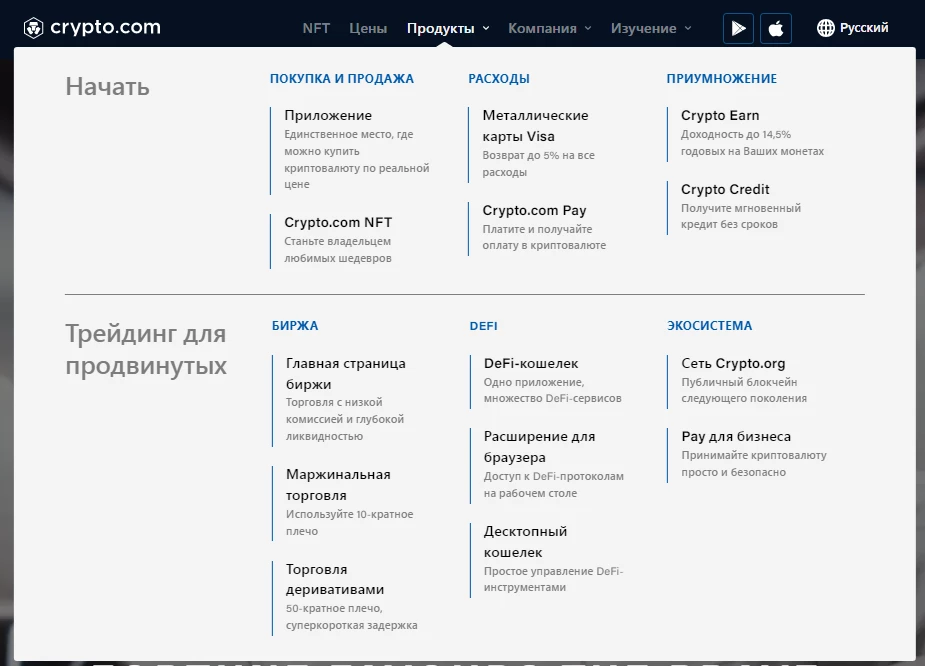Screen dimensions: 925x666
Task: Open Торговля деривативами link
Action: tap(335, 579)
